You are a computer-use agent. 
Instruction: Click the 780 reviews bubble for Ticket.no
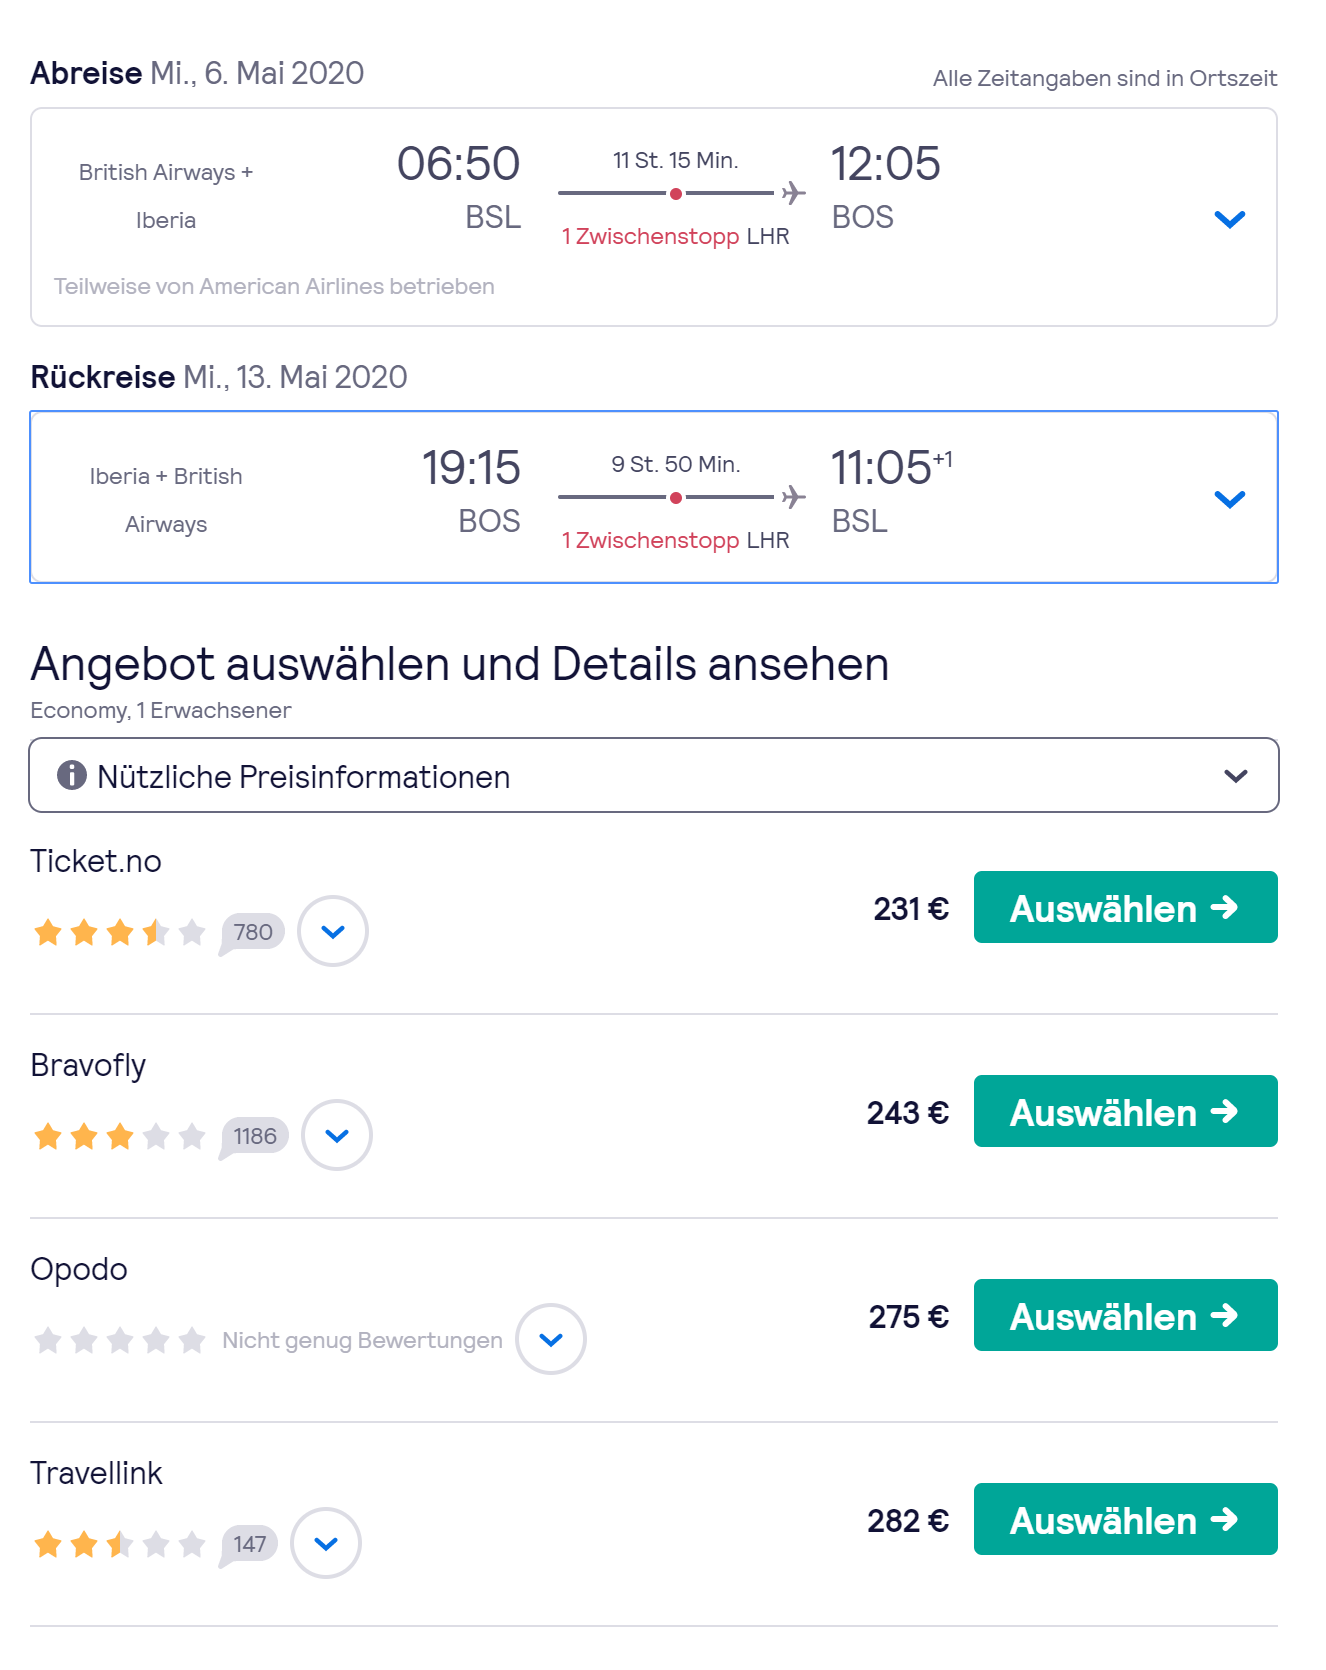pos(252,932)
